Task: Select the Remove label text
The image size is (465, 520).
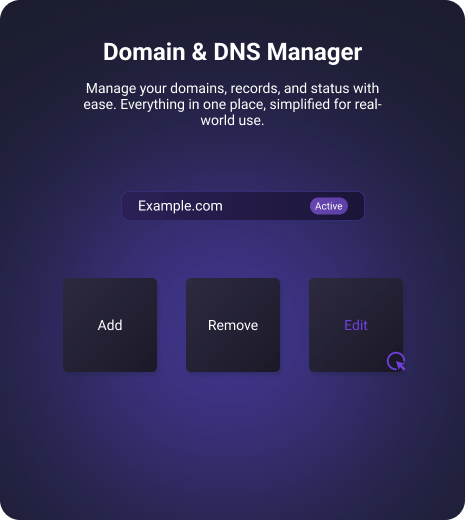Action: click(x=233, y=325)
